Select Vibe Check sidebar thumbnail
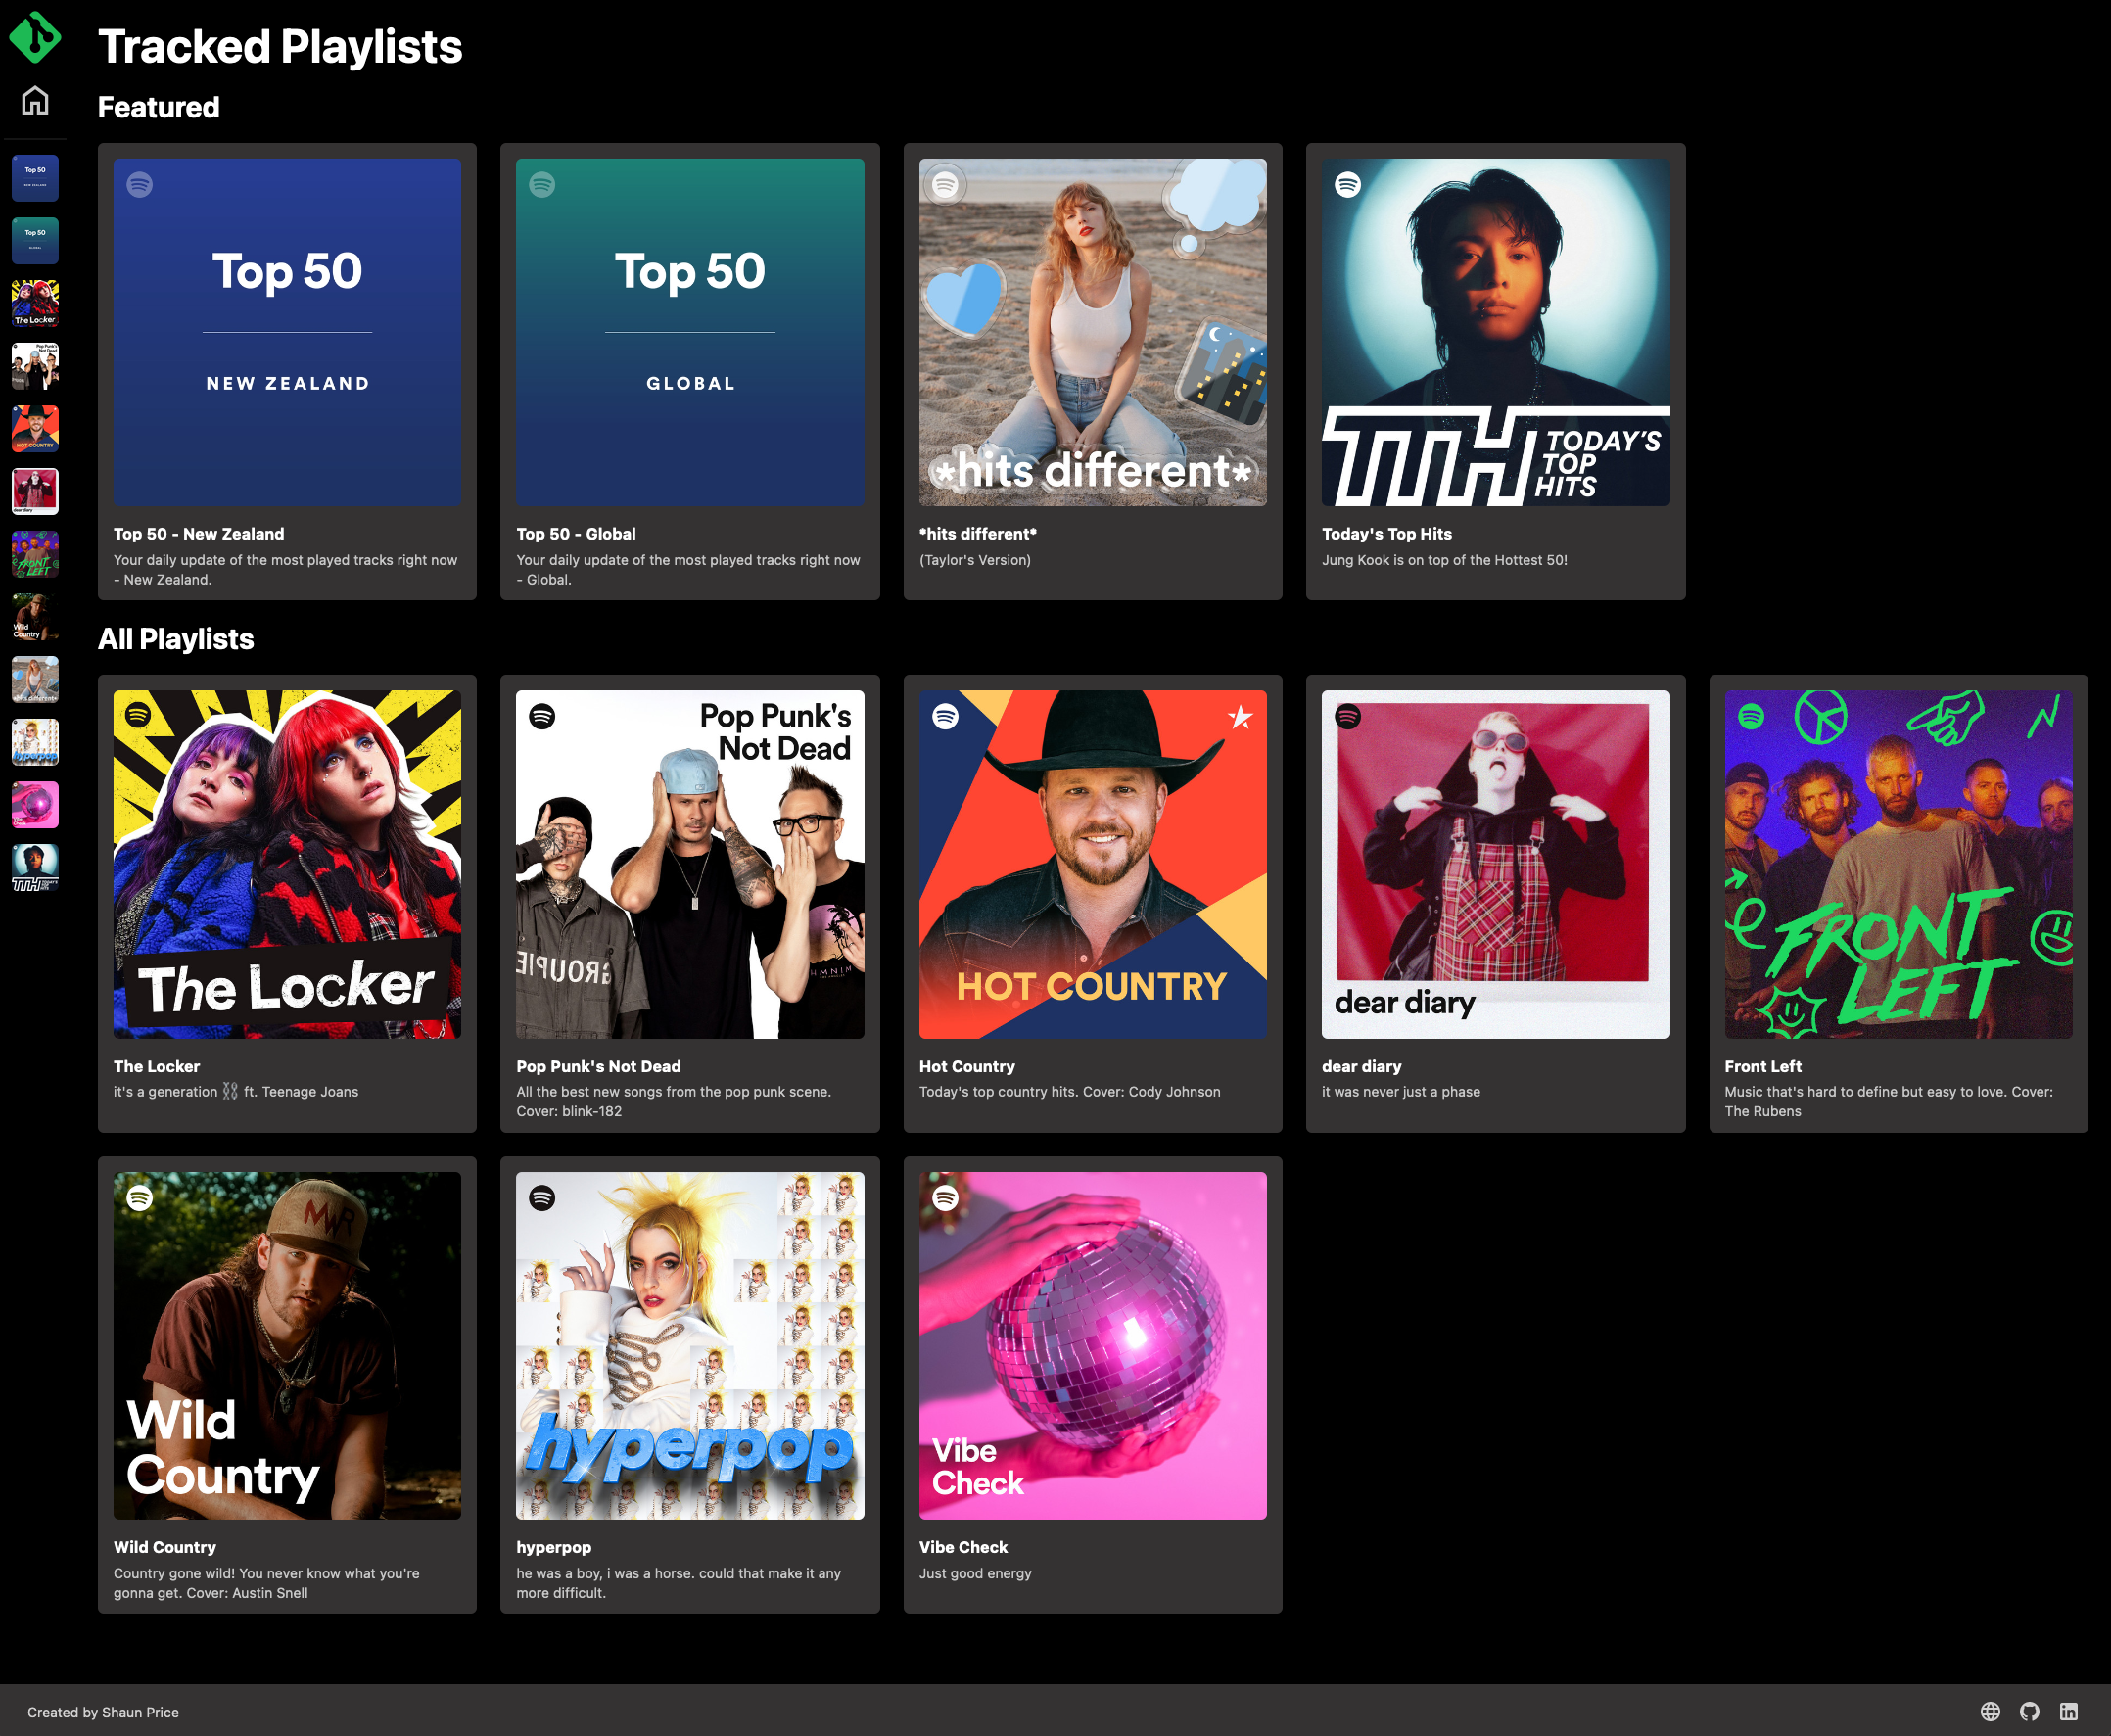 (35, 805)
